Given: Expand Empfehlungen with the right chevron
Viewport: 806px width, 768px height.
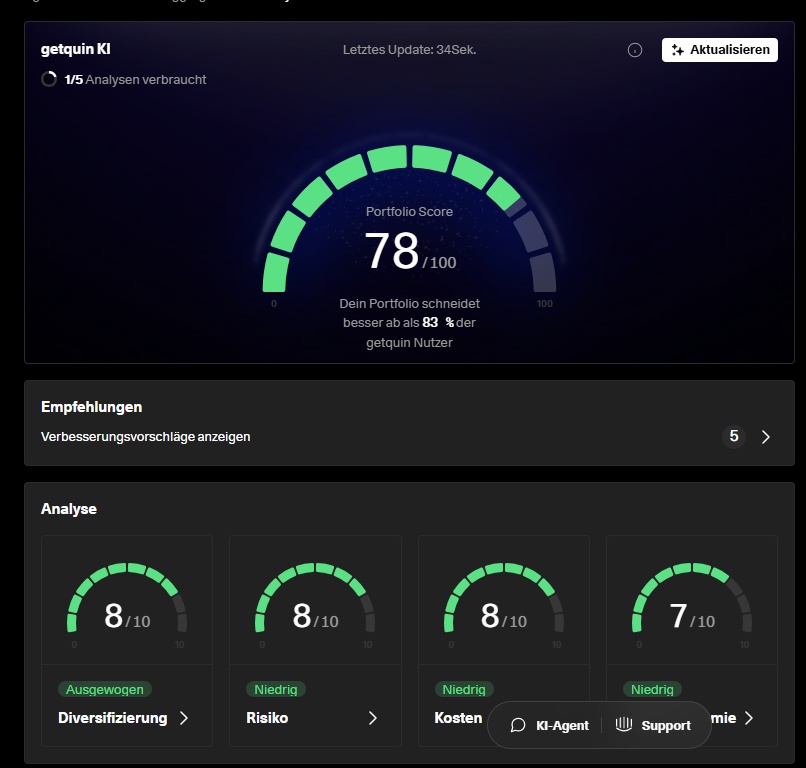Looking at the screenshot, I should click(x=766, y=437).
